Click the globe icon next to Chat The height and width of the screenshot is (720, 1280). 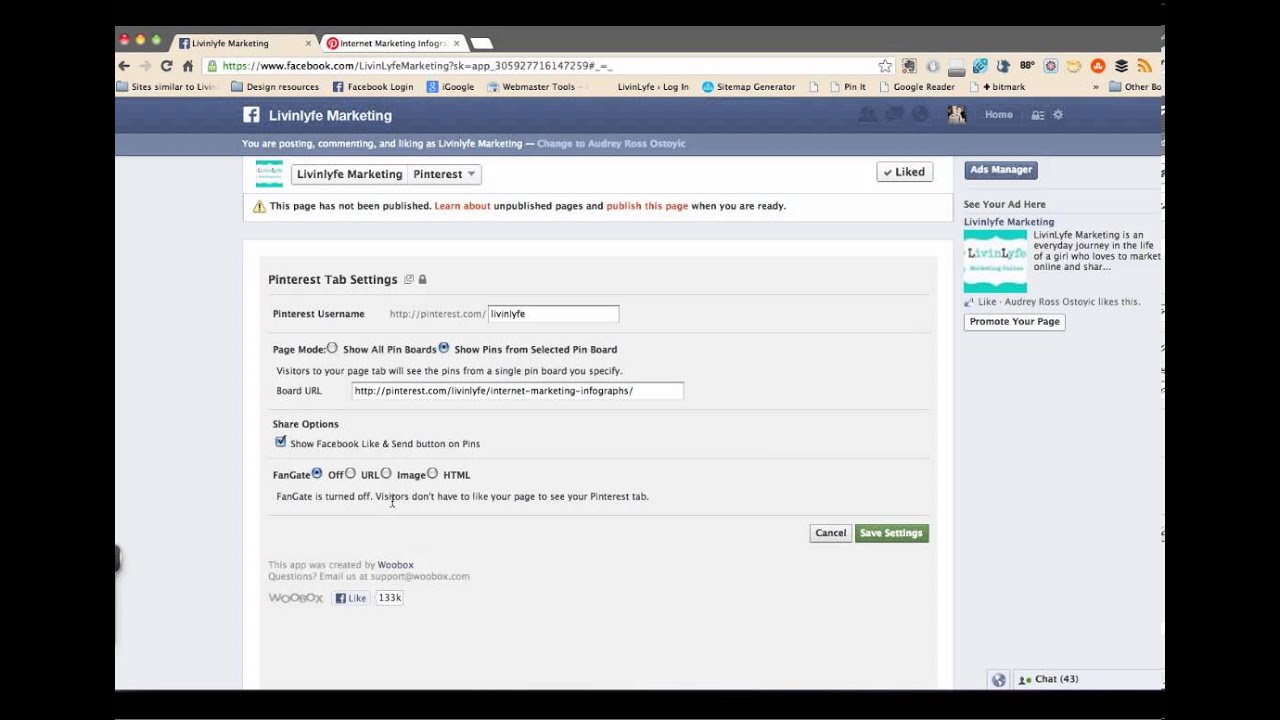(998, 680)
